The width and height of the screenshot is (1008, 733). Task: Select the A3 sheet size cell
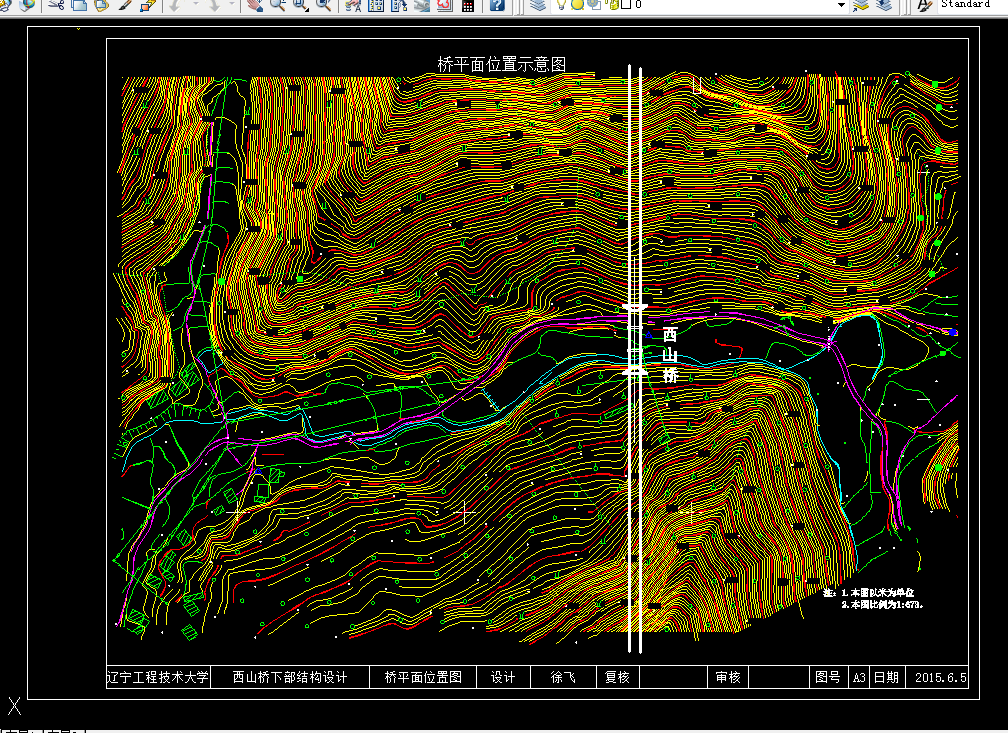click(x=859, y=677)
